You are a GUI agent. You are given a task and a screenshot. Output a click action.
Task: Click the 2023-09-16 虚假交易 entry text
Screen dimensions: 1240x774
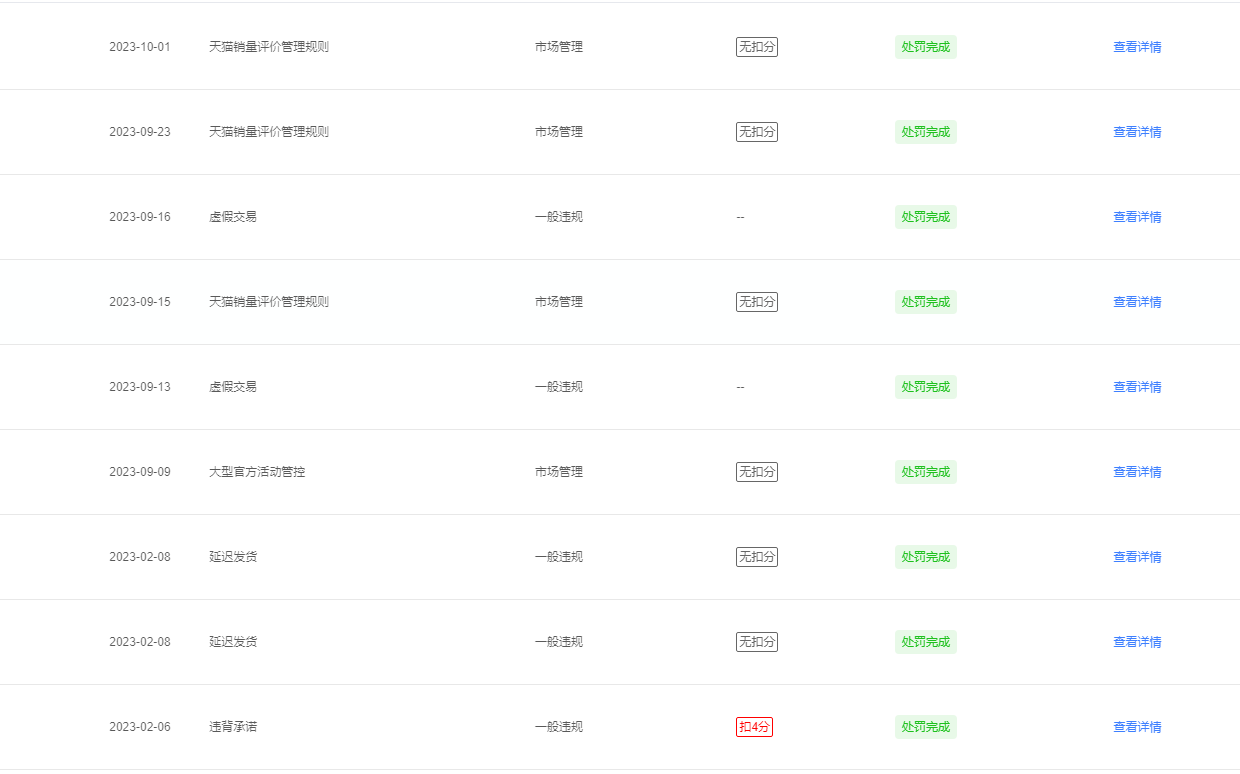(233, 217)
